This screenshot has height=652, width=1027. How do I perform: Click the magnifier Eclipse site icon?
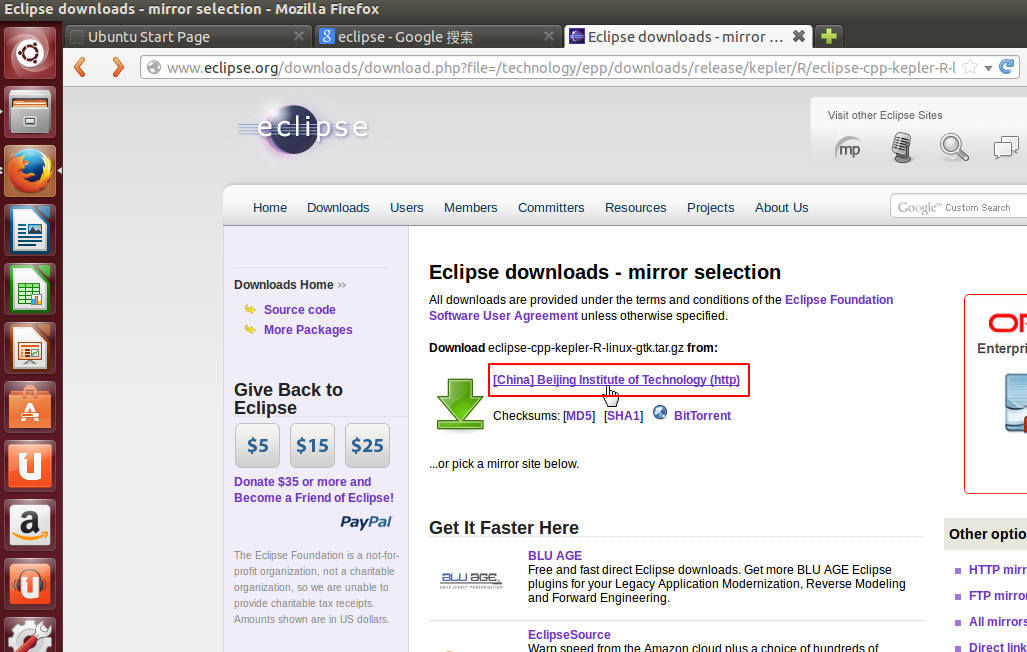954,147
